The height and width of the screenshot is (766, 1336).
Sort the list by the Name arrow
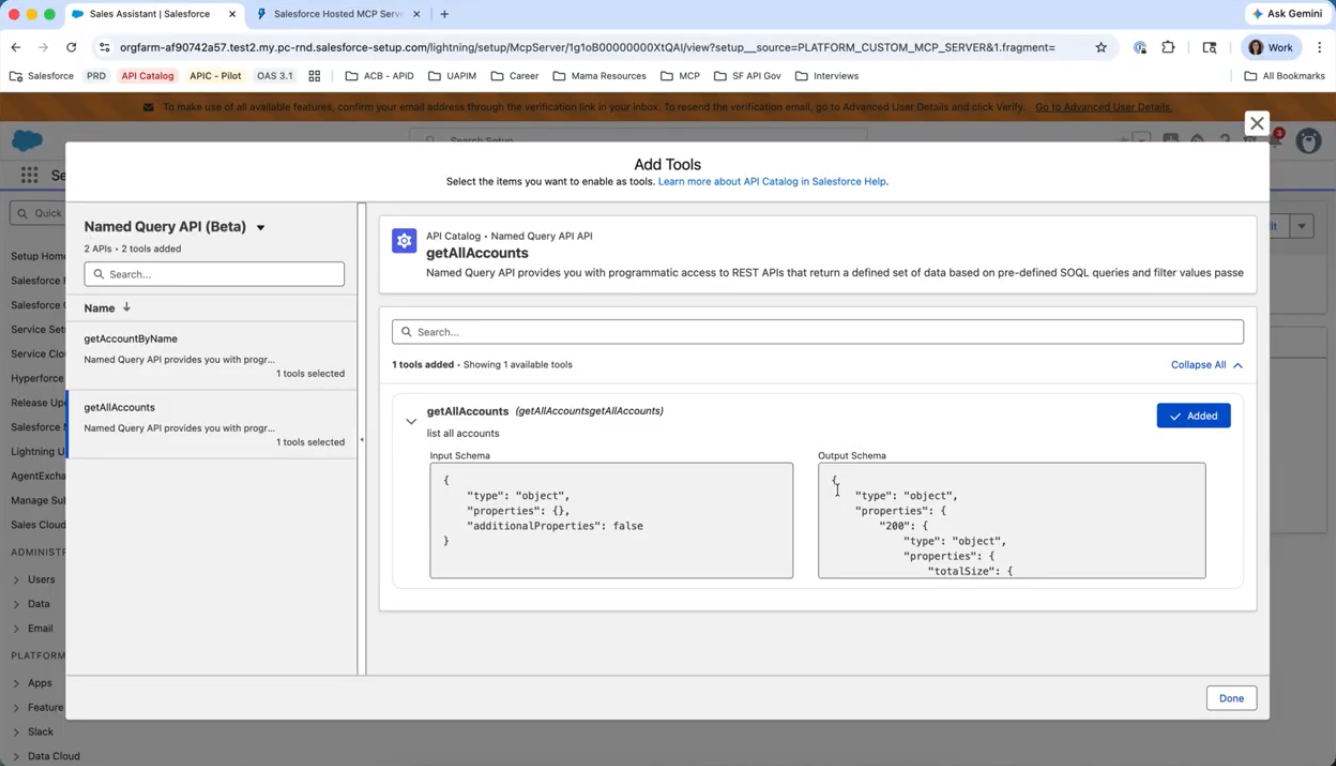tap(127, 308)
